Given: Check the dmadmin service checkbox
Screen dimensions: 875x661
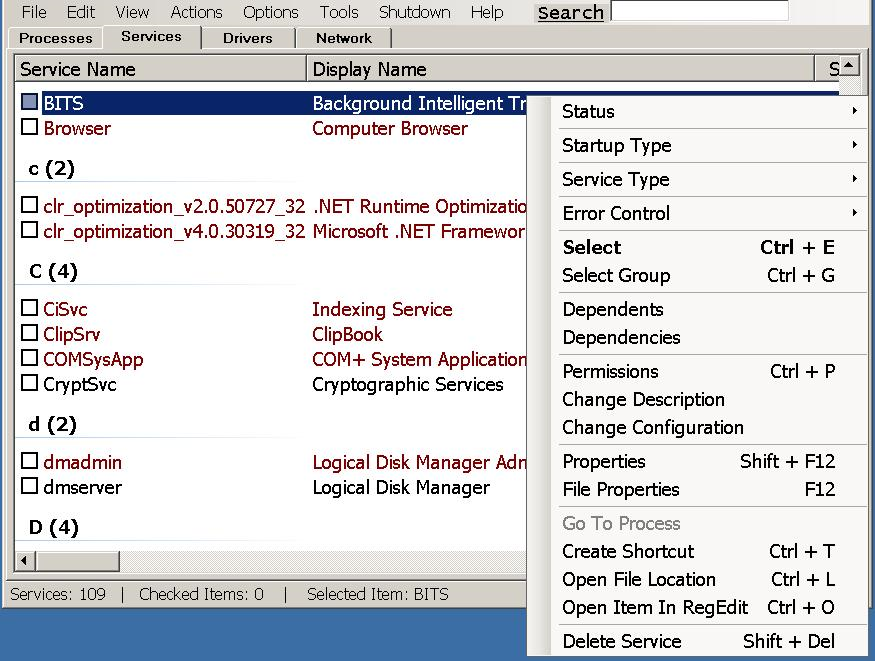Looking at the screenshot, I should (x=30, y=460).
